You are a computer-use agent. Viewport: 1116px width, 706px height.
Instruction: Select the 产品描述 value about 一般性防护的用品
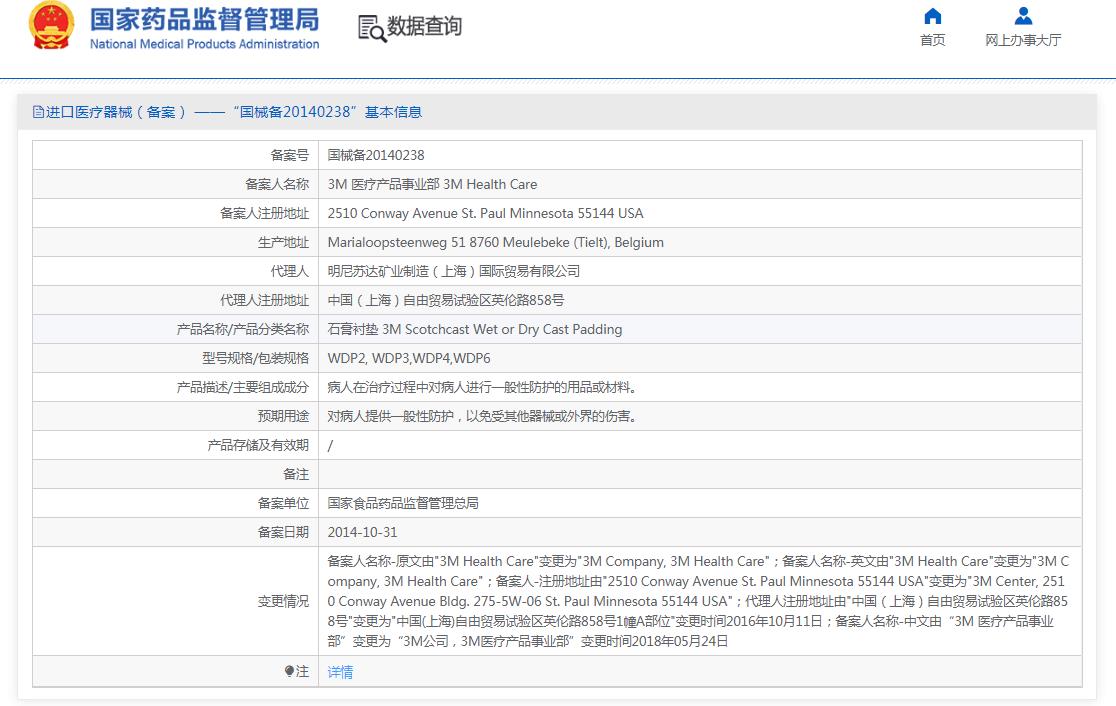click(482, 388)
